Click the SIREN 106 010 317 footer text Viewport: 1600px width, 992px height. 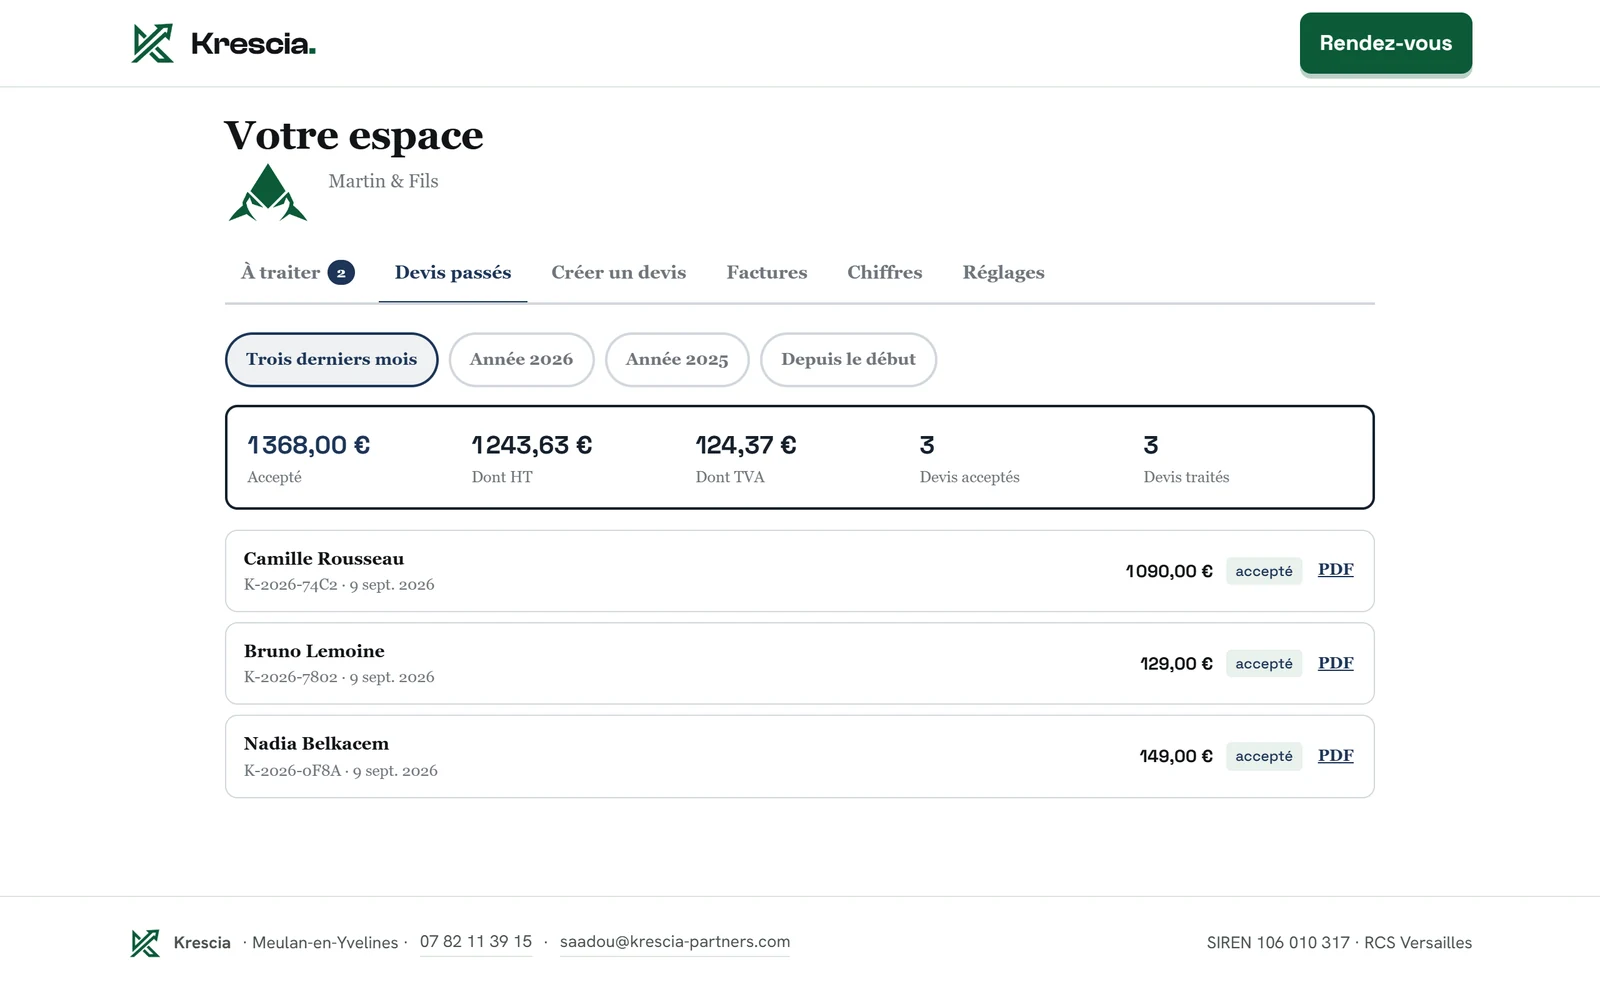pos(1278,943)
